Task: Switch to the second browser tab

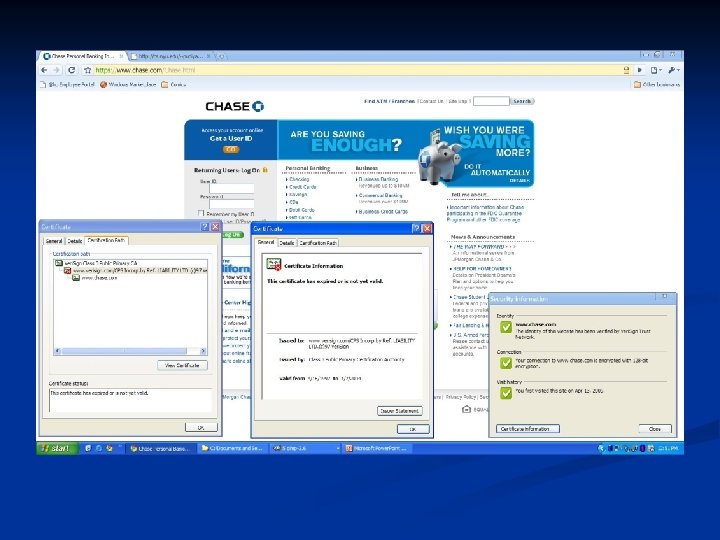Action: (171, 56)
